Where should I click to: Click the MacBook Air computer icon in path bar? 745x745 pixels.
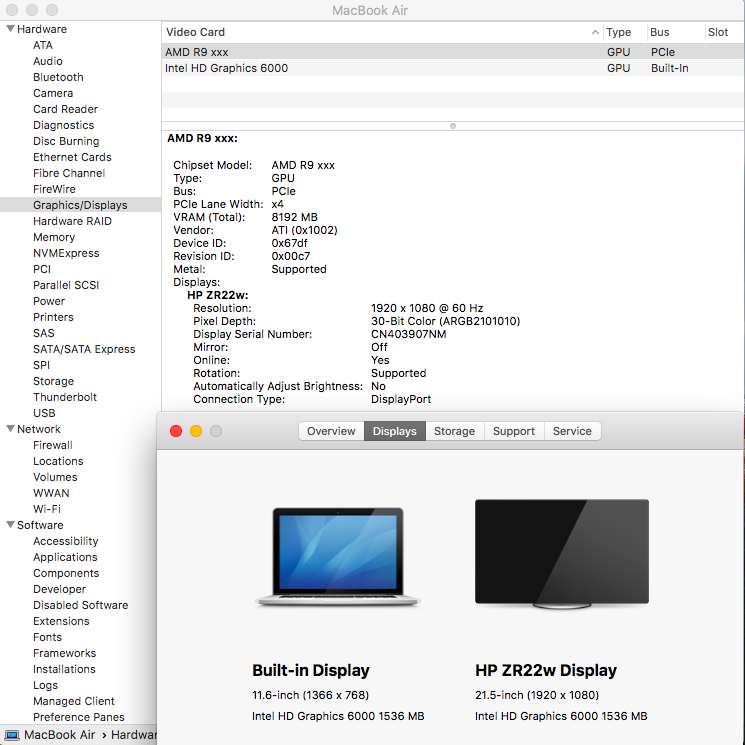12,735
